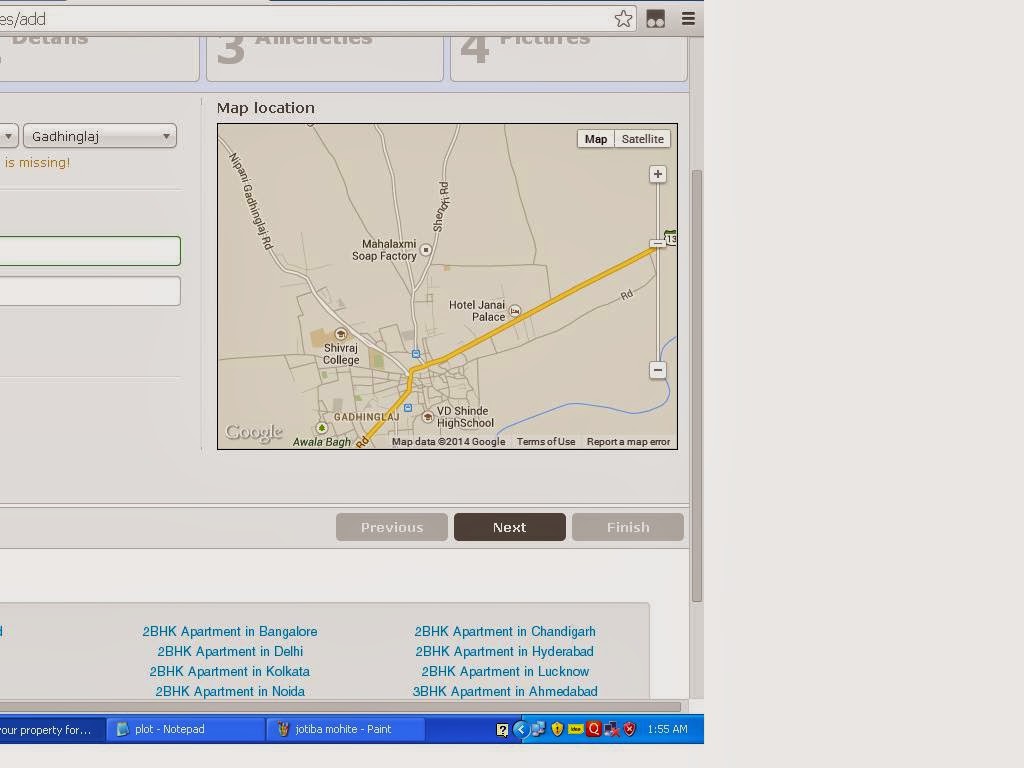Click the map zoom slider handle
The width and height of the screenshot is (1024, 768).
click(657, 243)
